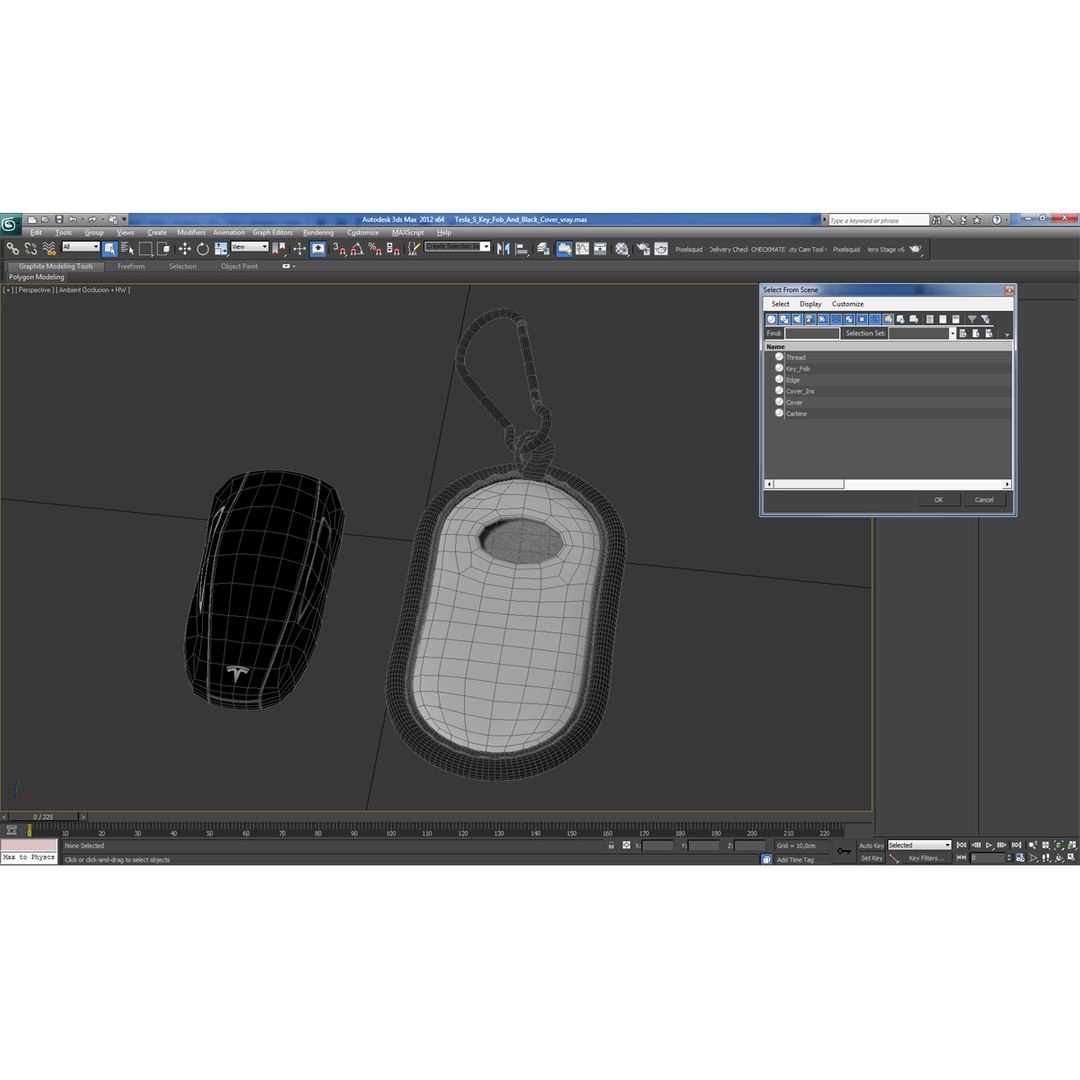Screen dimensions: 1080x1080
Task: Open the key mode Selected dropdown
Action: (919, 845)
